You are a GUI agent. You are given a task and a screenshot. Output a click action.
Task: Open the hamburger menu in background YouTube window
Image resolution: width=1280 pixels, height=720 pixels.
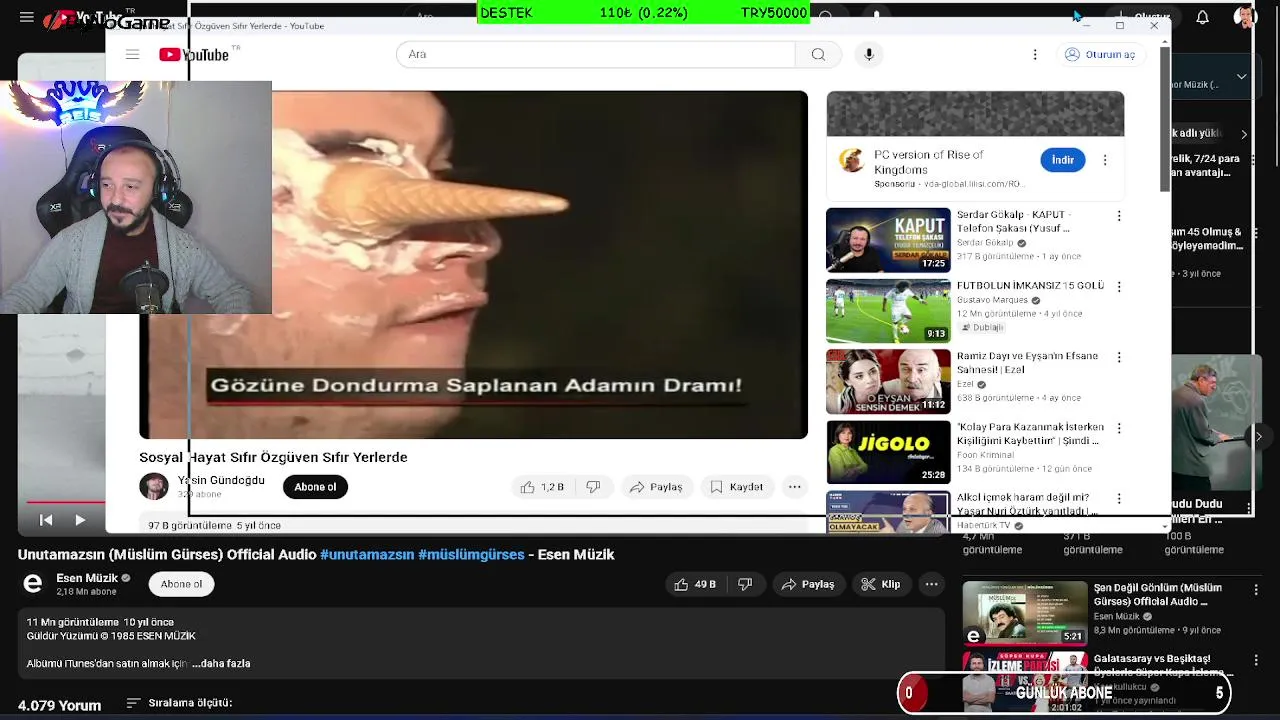pyautogui.click(x=27, y=17)
